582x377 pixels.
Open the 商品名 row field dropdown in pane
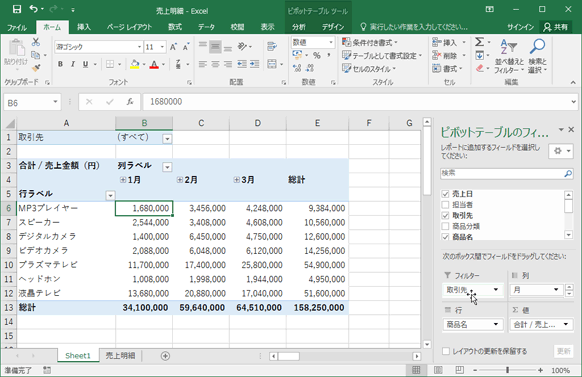coord(496,324)
